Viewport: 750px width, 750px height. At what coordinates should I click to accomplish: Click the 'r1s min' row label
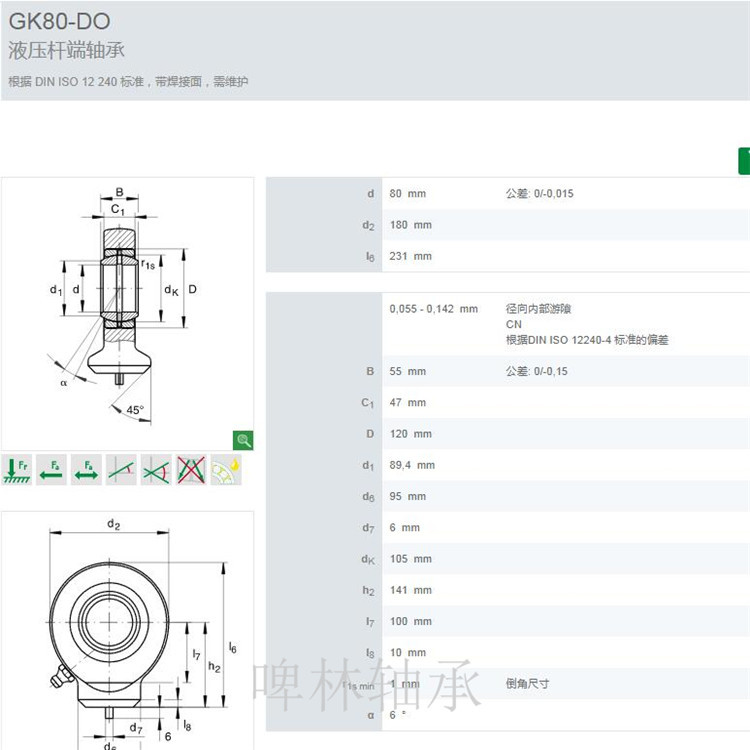[358, 685]
